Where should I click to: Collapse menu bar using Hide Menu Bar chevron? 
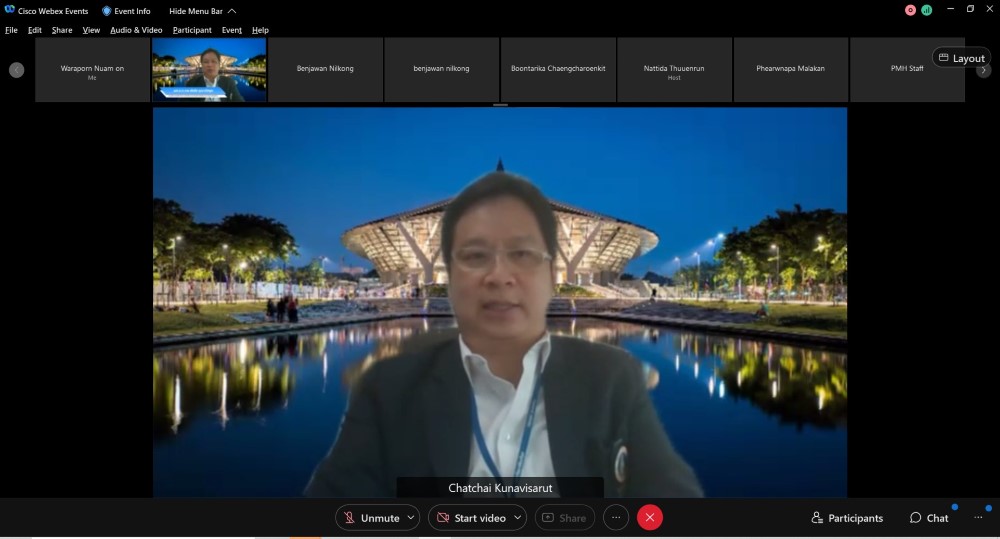tap(232, 11)
